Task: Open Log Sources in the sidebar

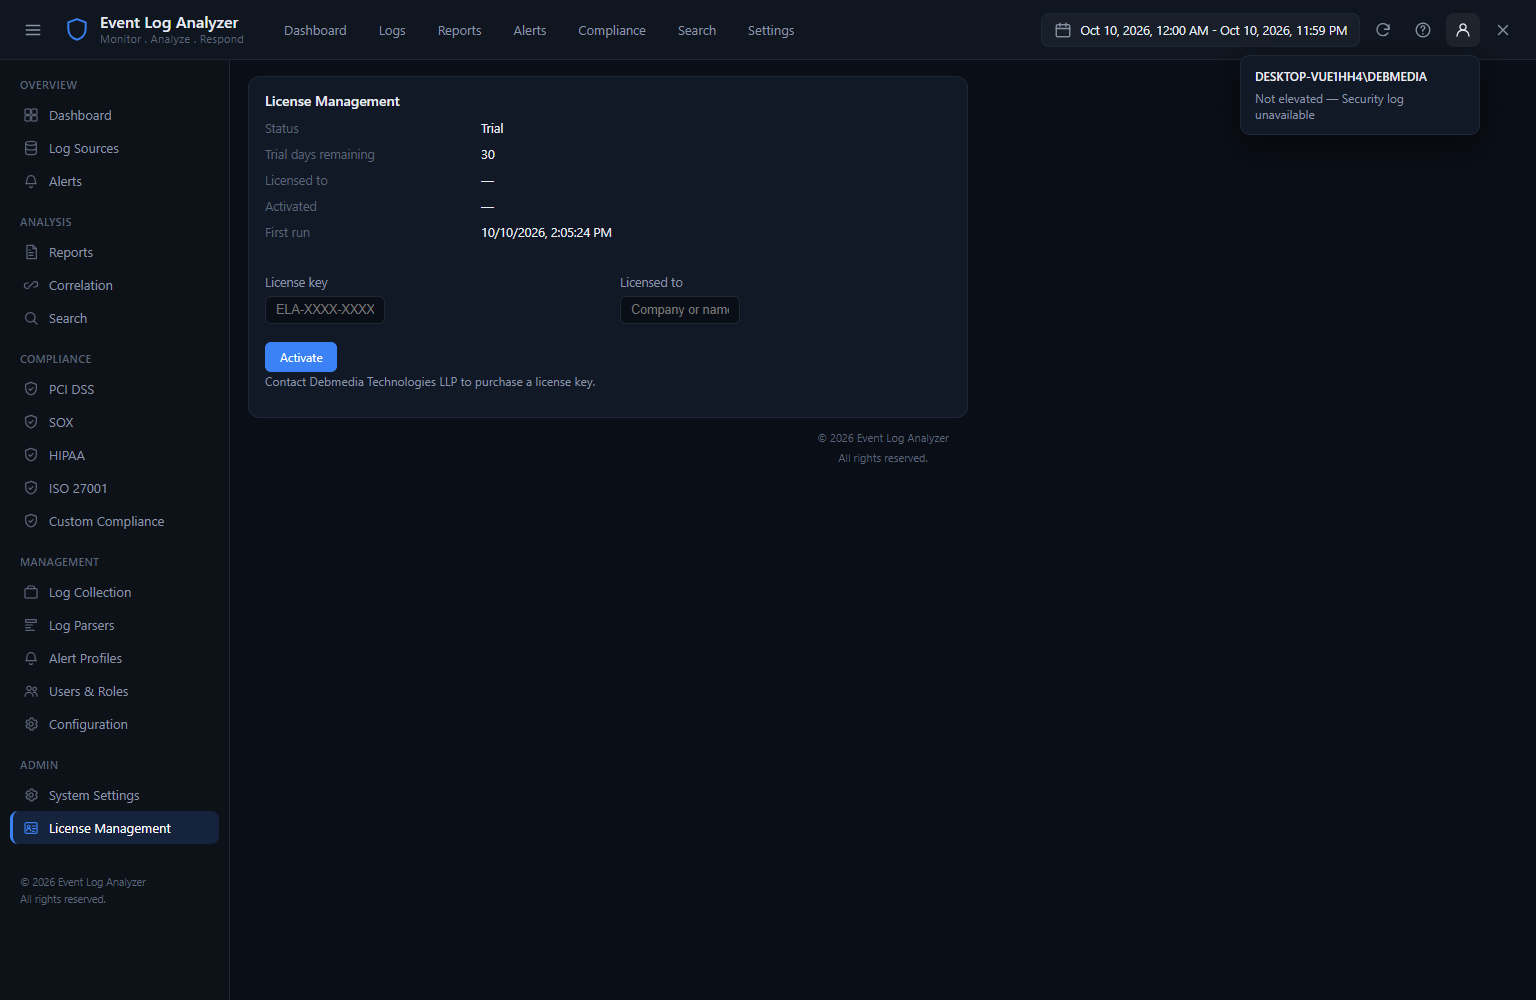Action: click(x=114, y=148)
